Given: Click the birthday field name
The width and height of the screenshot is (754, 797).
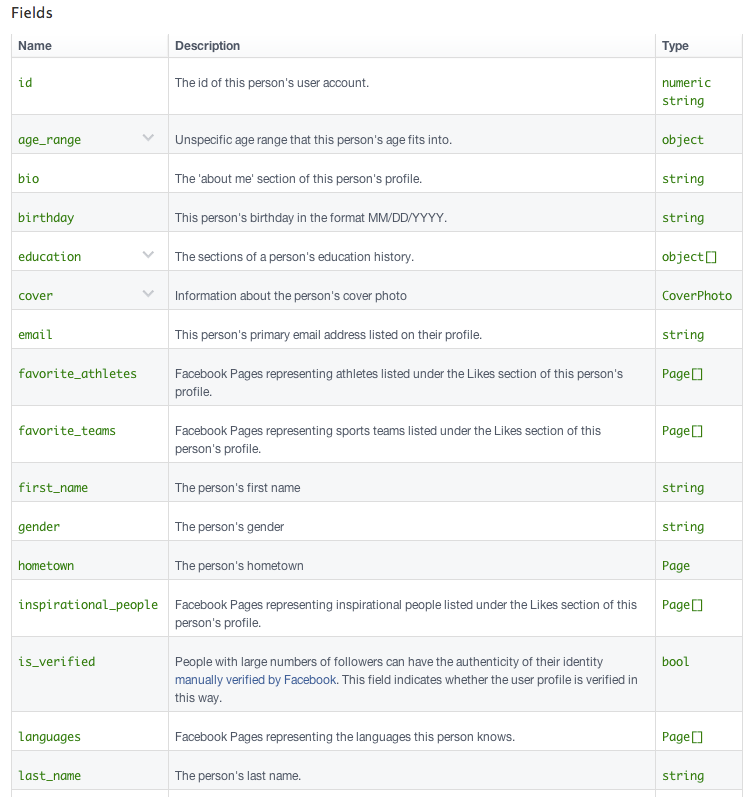Looking at the screenshot, I should click(46, 218).
